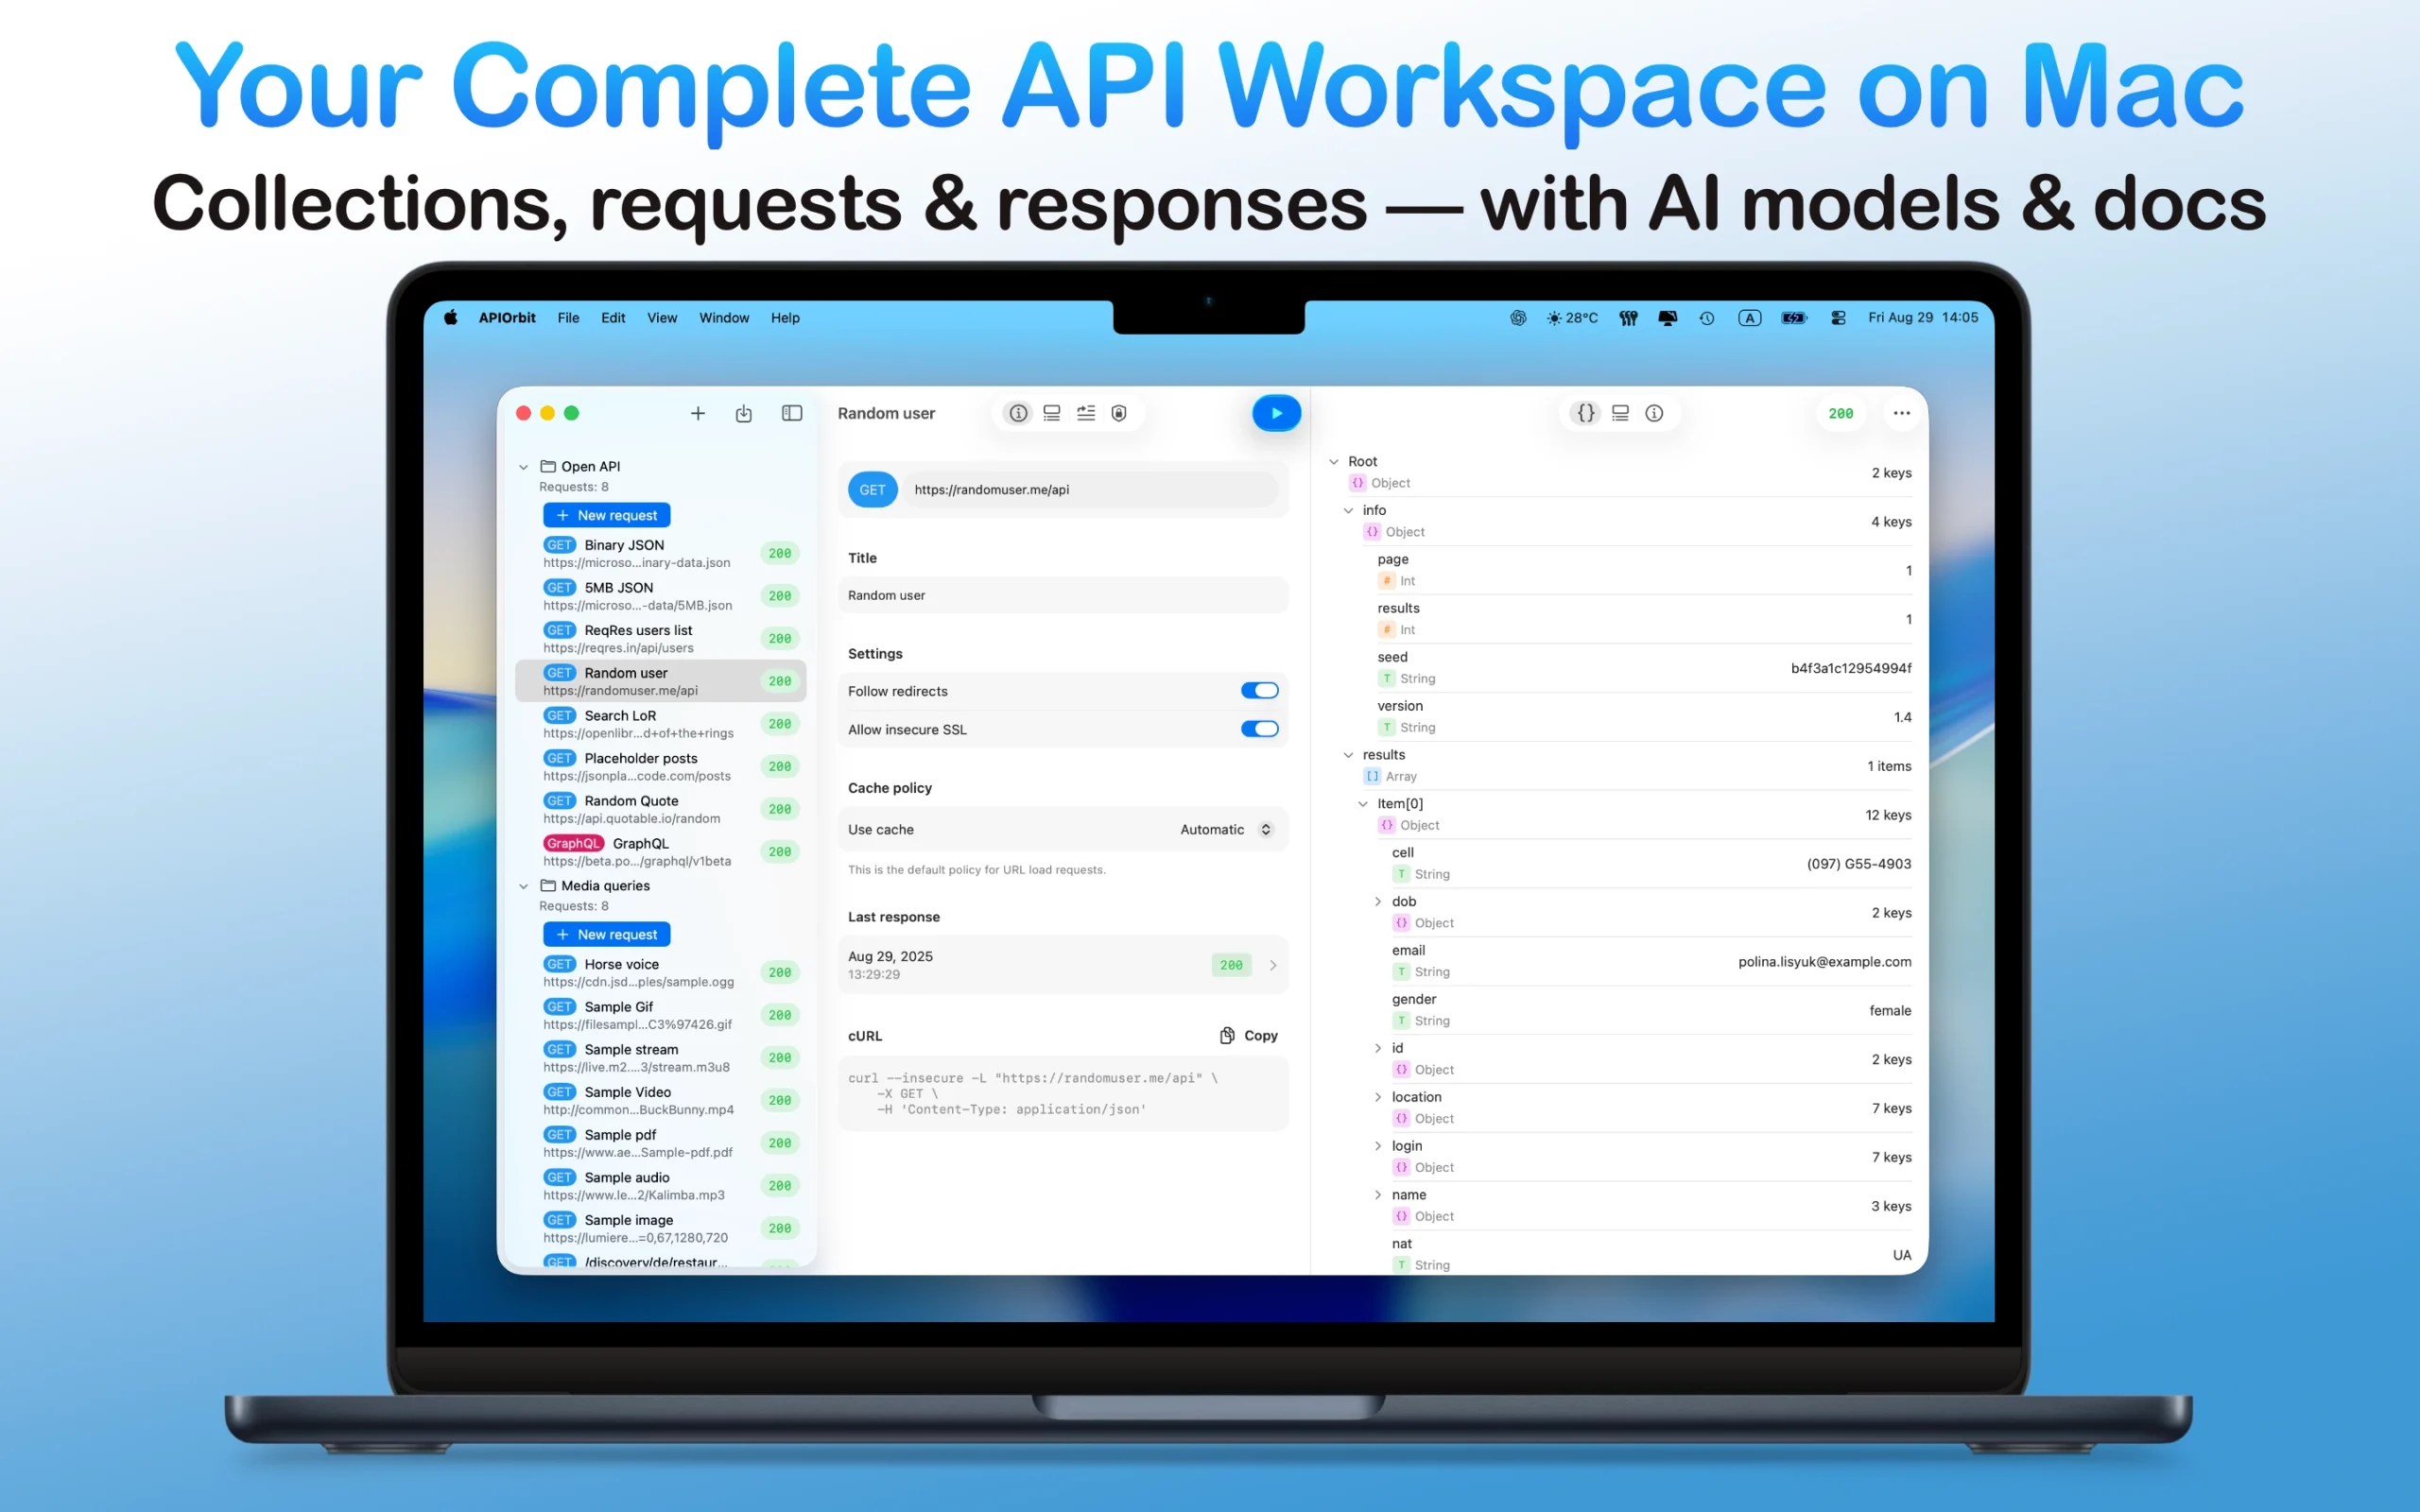Open the File menu
The height and width of the screenshot is (1512, 2420).
[568, 318]
